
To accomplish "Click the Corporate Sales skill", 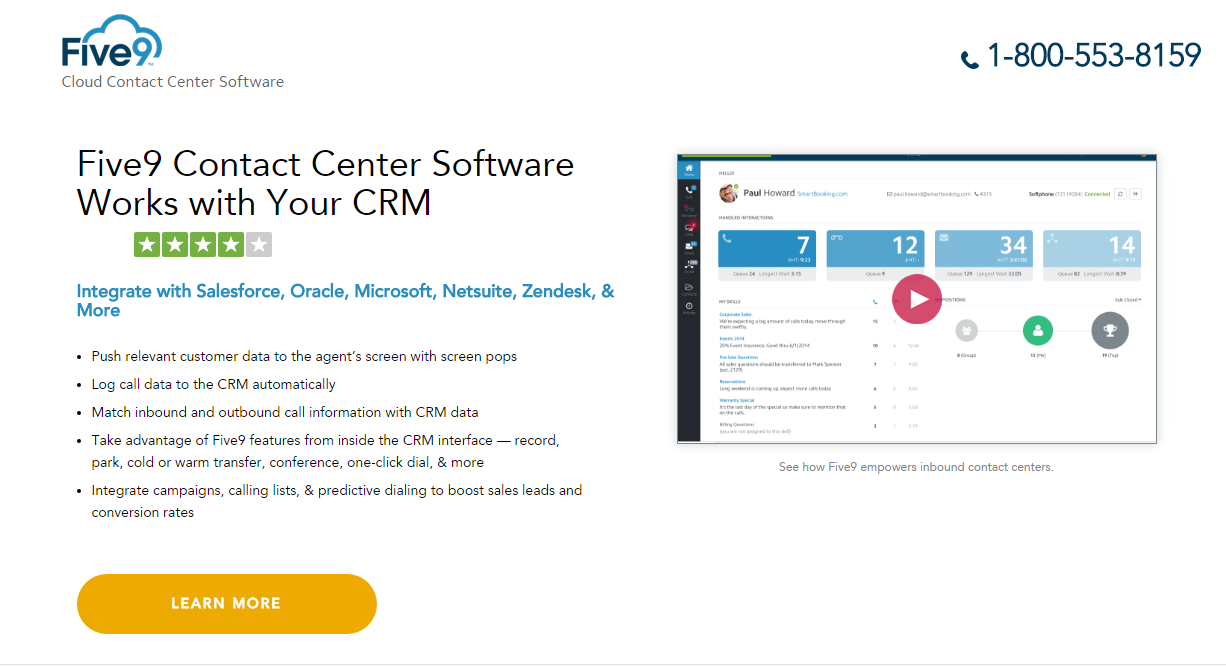I will [x=735, y=314].
